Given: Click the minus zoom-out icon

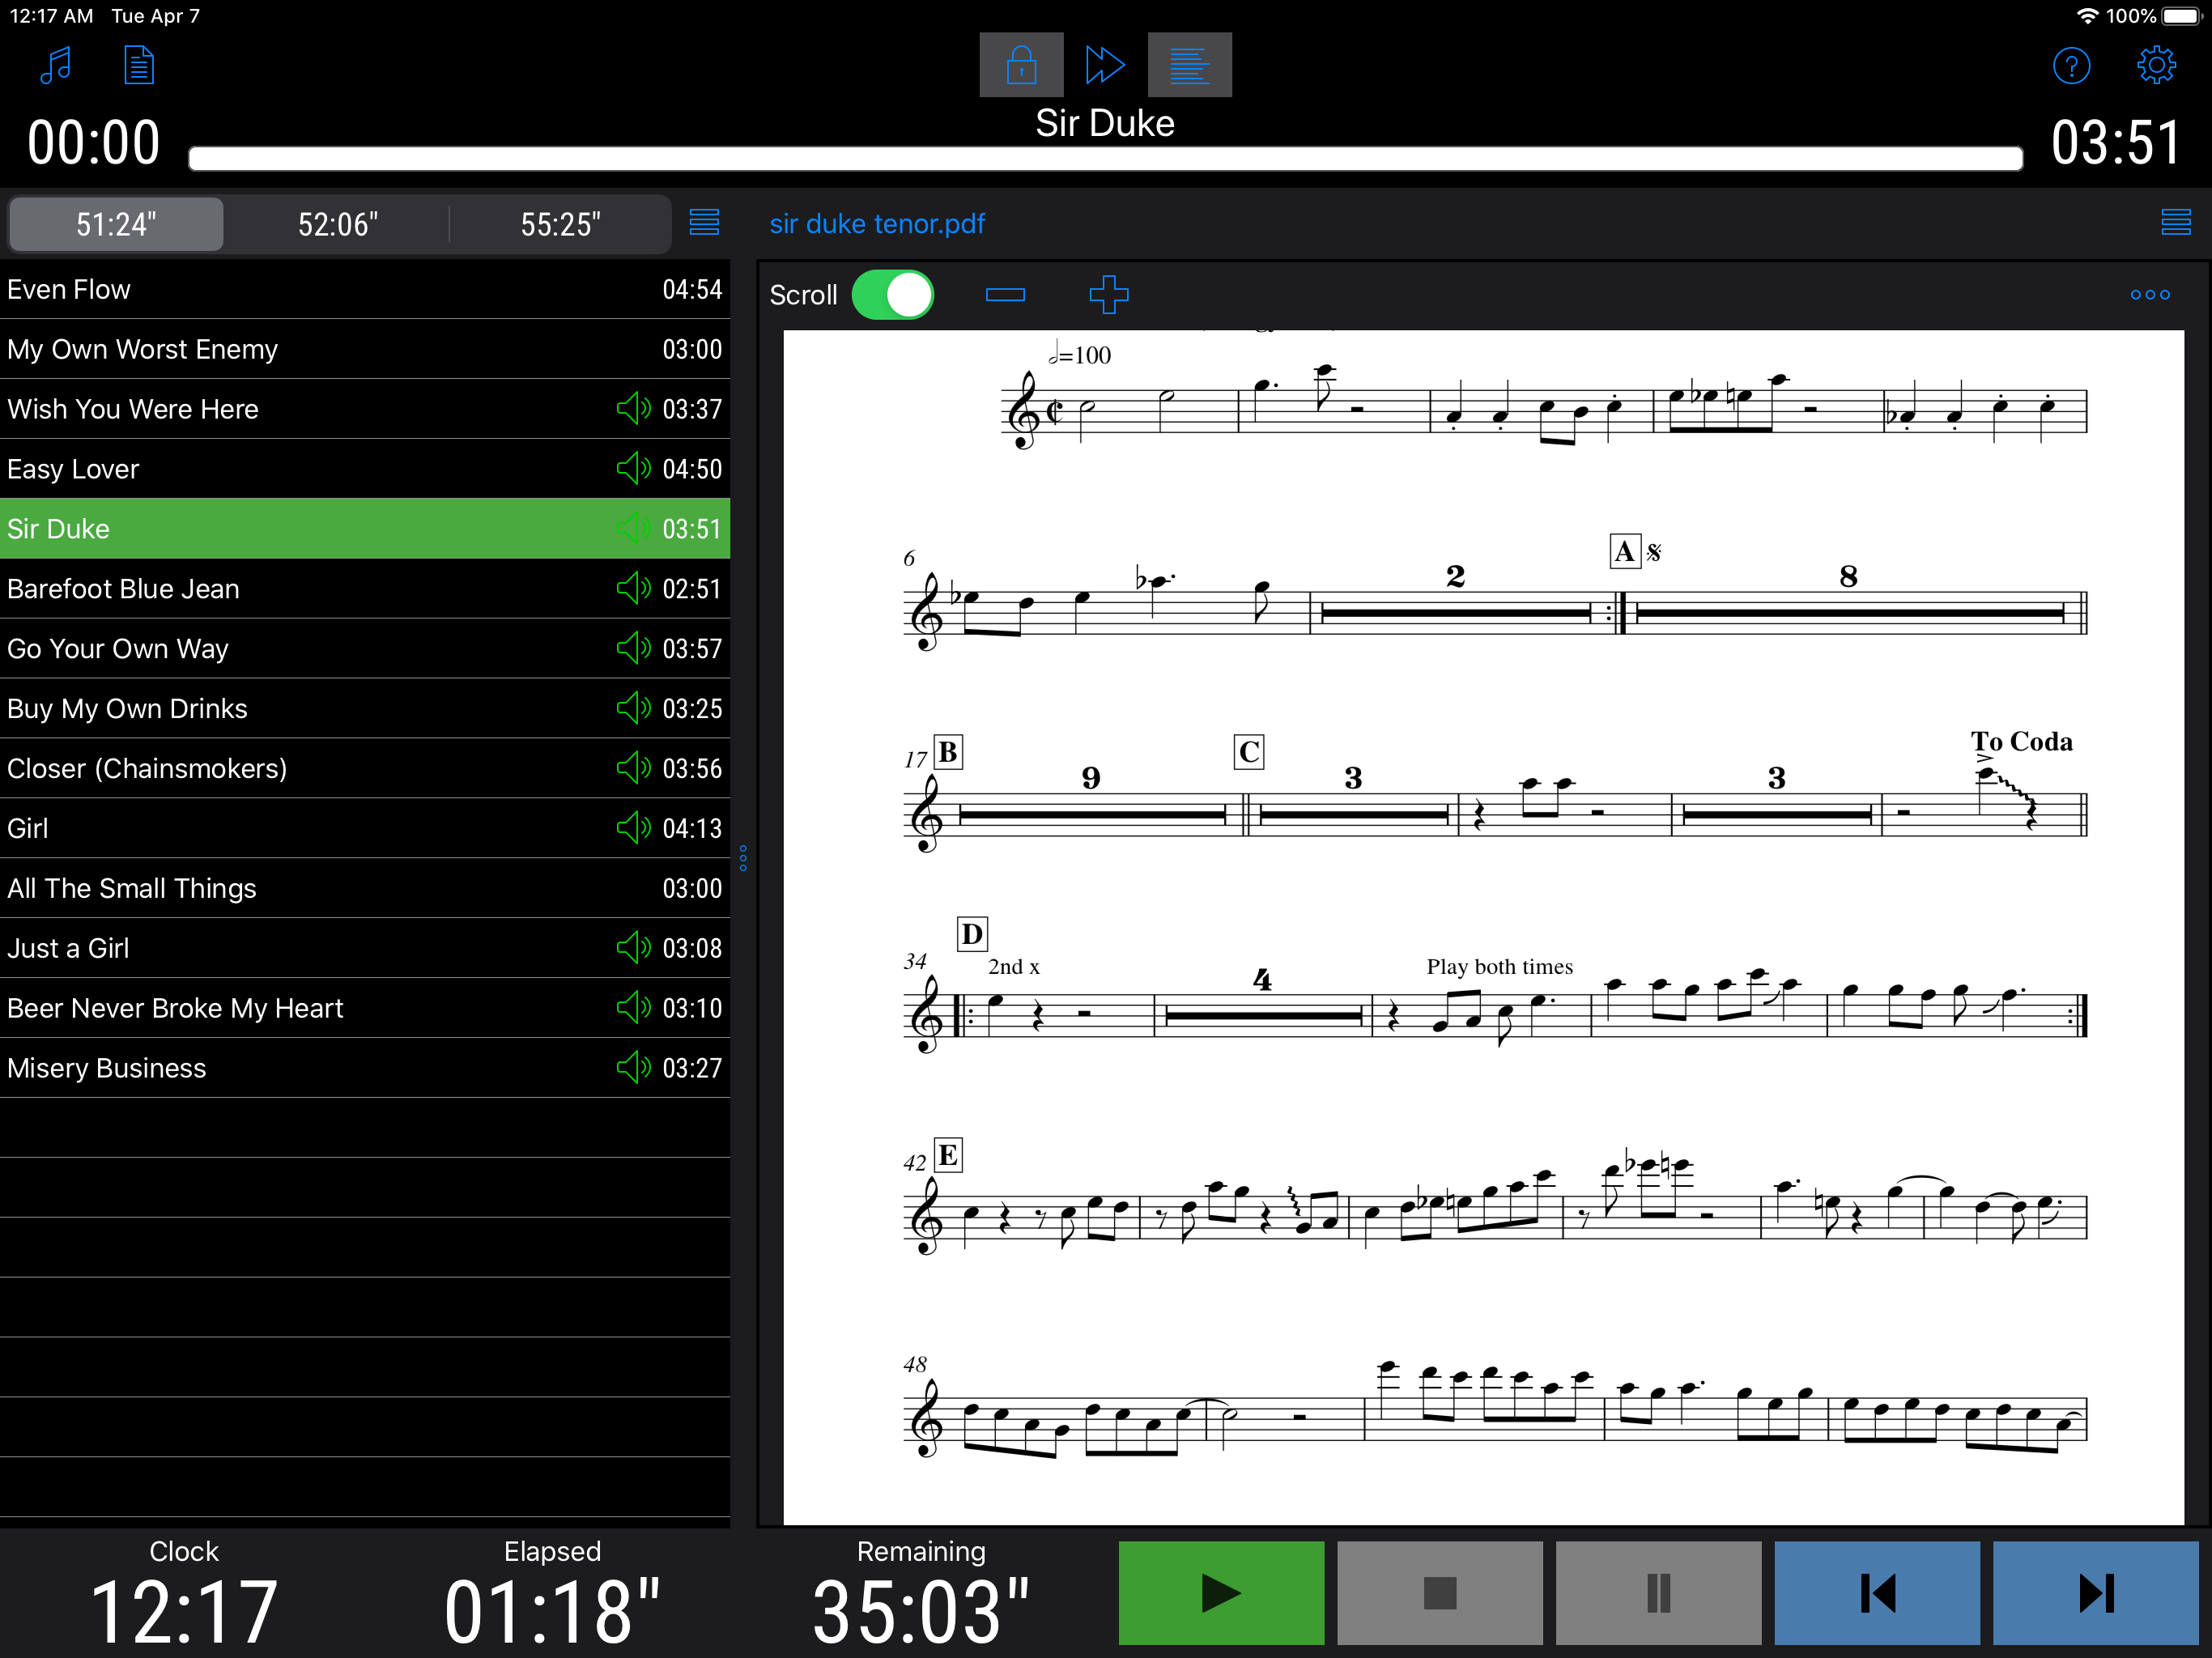Looking at the screenshot, I should (1005, 295).
